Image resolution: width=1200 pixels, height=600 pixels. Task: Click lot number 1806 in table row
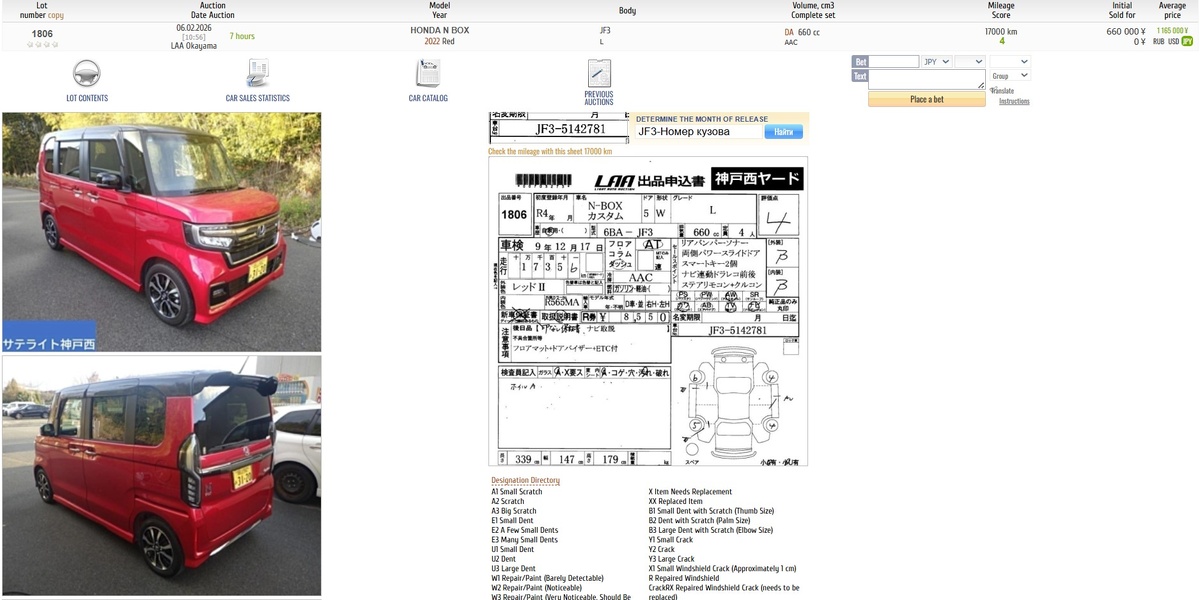tap(42, 34)
